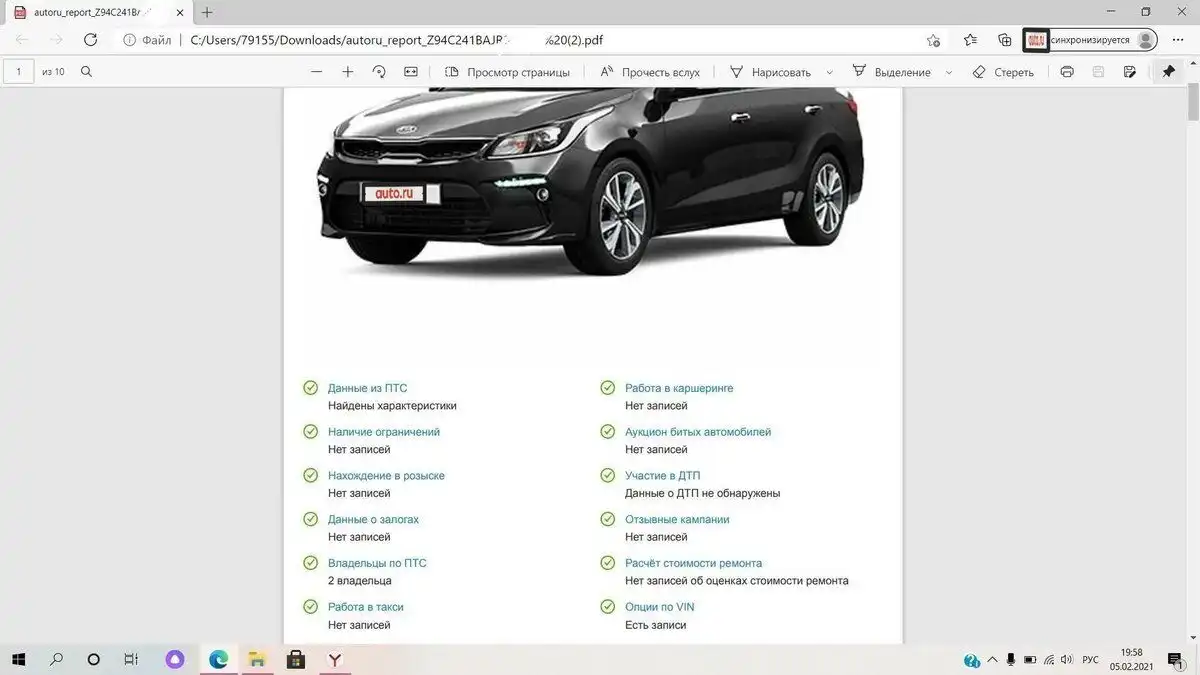Viewport: 1200px width, 675px height.
Task: Expand the Нарисовать pen options arrow
Action: [x=830, y=72]
